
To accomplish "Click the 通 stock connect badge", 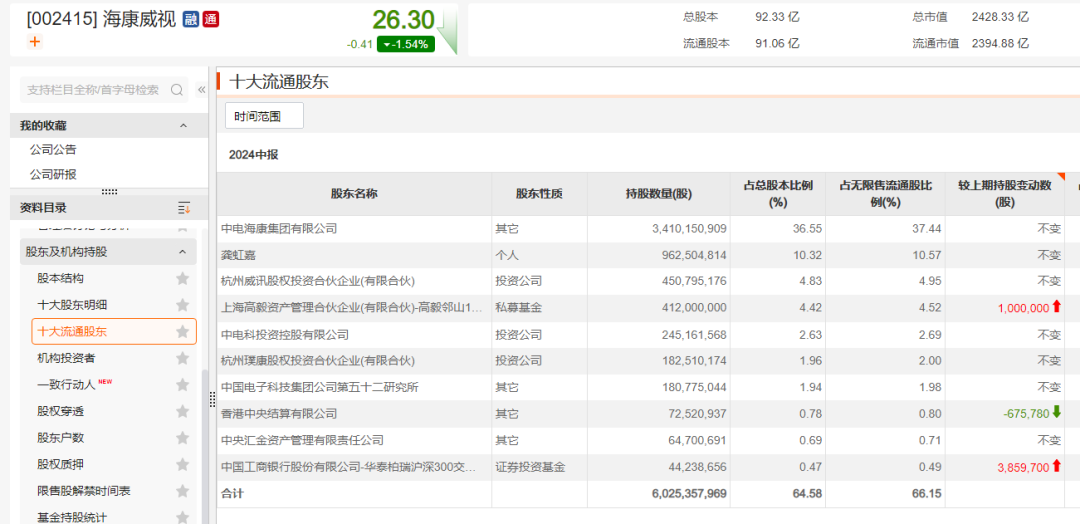I will tap(210, 19).
